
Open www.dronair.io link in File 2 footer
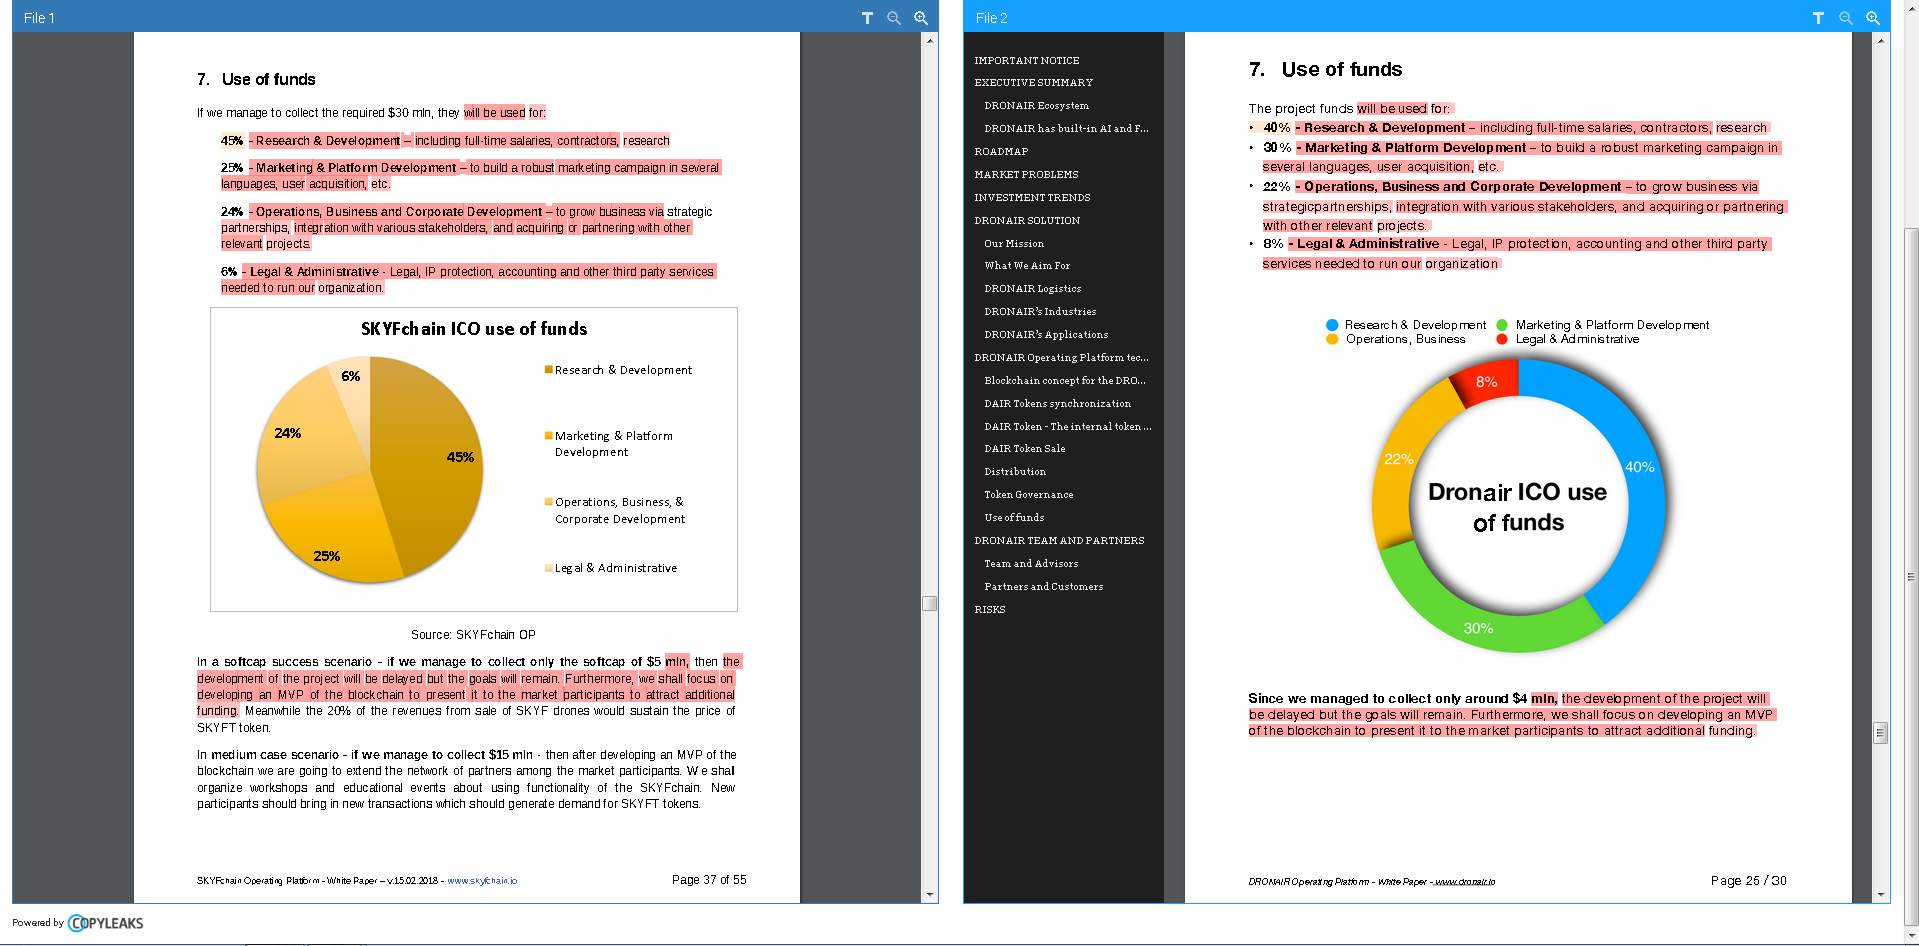(1465, 882)
